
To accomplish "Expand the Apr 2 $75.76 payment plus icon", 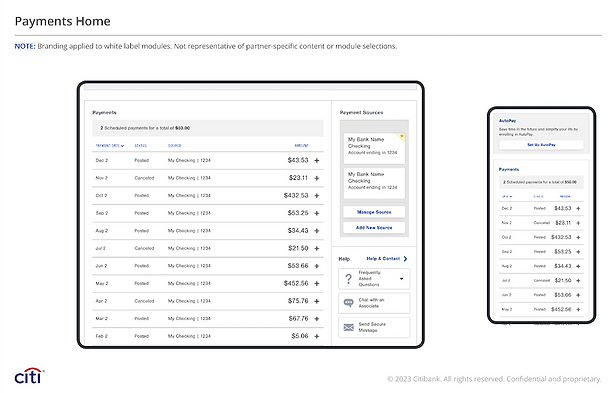I will coord(317,301).
